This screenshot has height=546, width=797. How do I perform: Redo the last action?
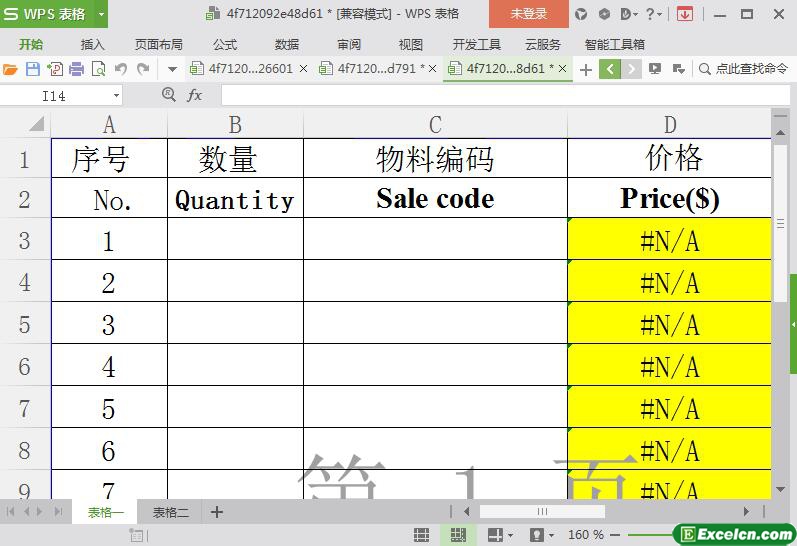(x=143, y=69)
